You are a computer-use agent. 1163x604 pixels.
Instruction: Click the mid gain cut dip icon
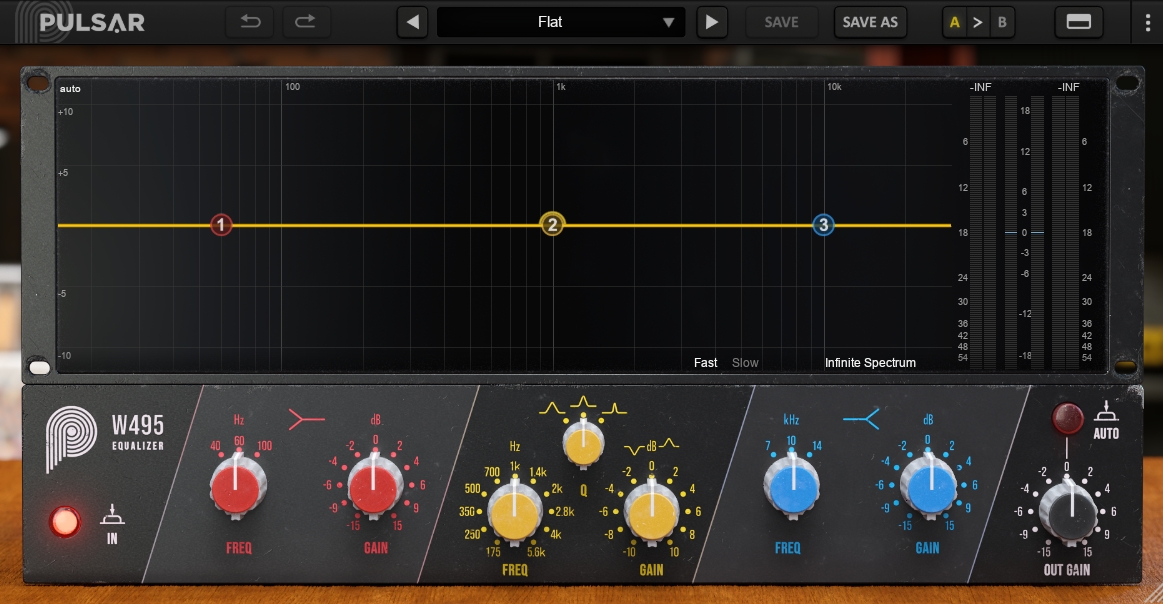[634, 449]
